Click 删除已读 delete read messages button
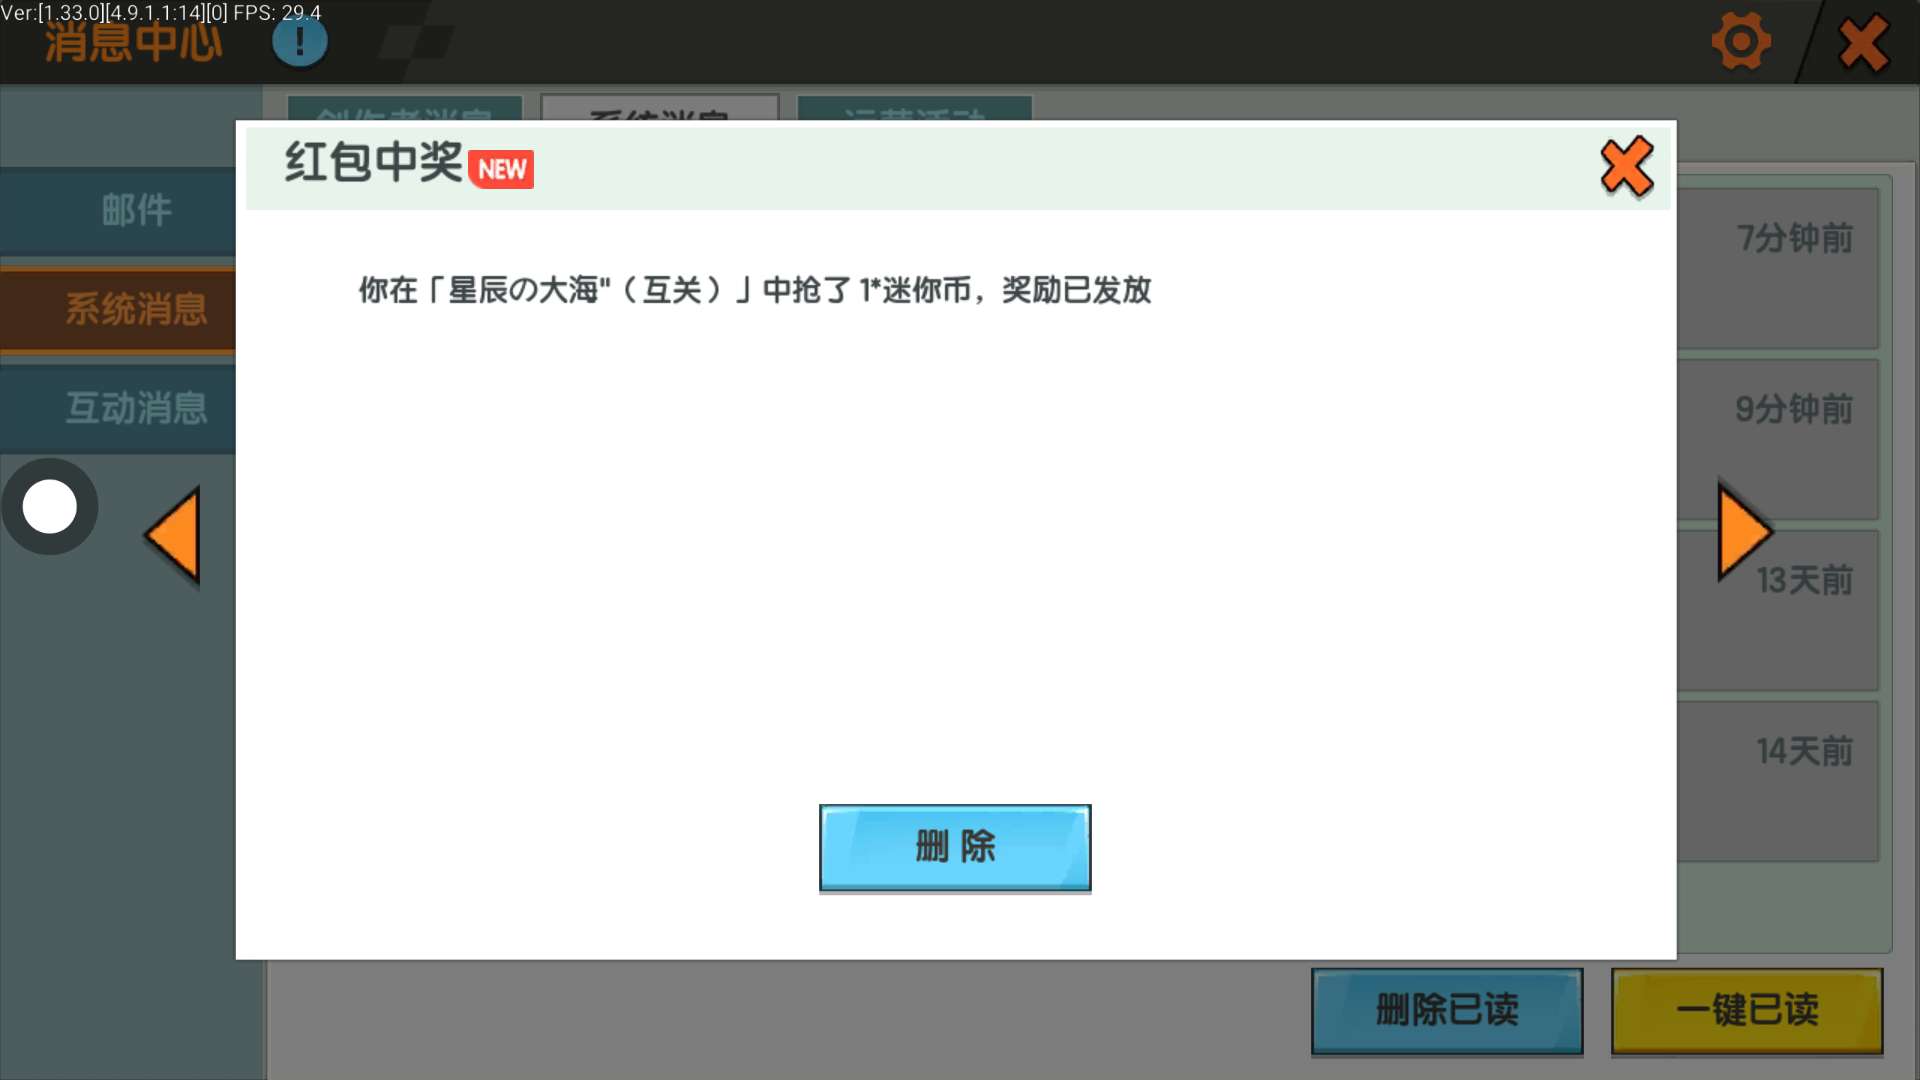 click(x=1446, y=1010)
